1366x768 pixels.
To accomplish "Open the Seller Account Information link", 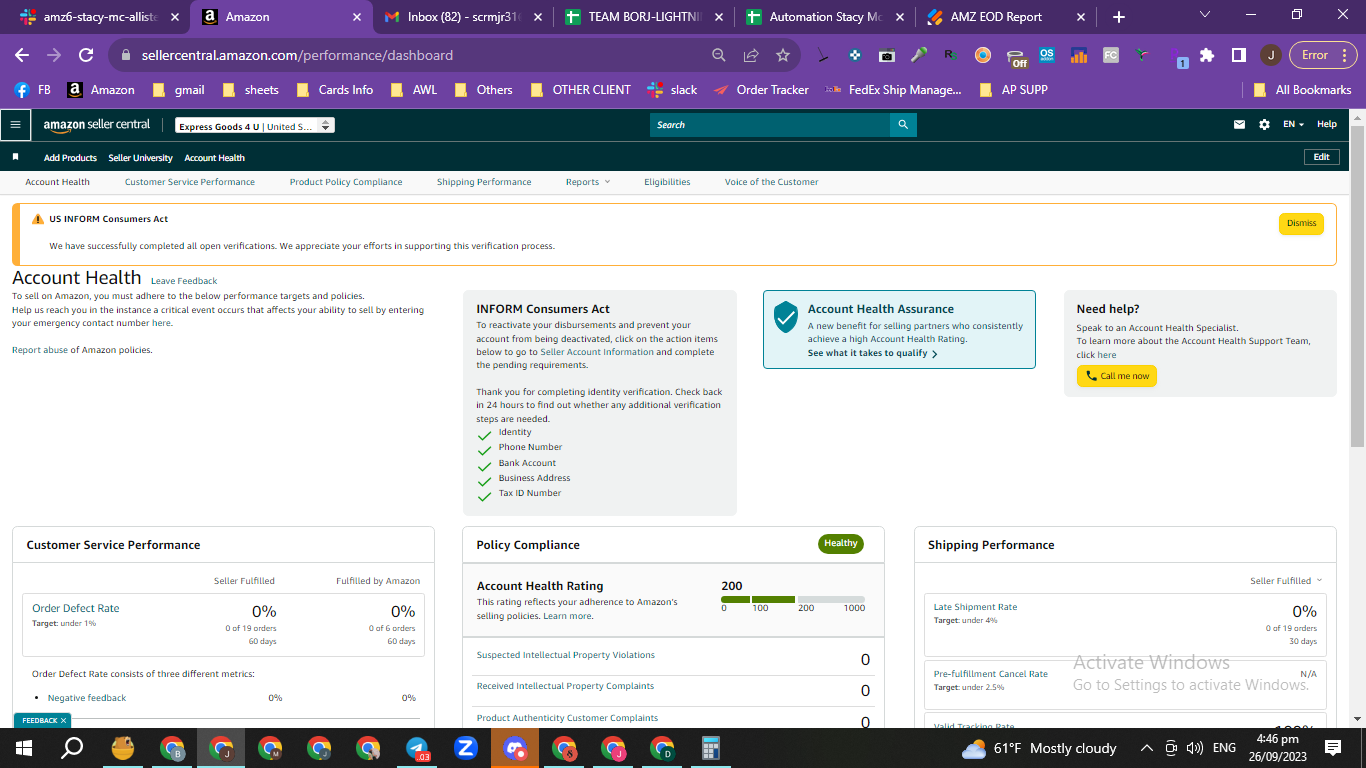I will (597, 352).
